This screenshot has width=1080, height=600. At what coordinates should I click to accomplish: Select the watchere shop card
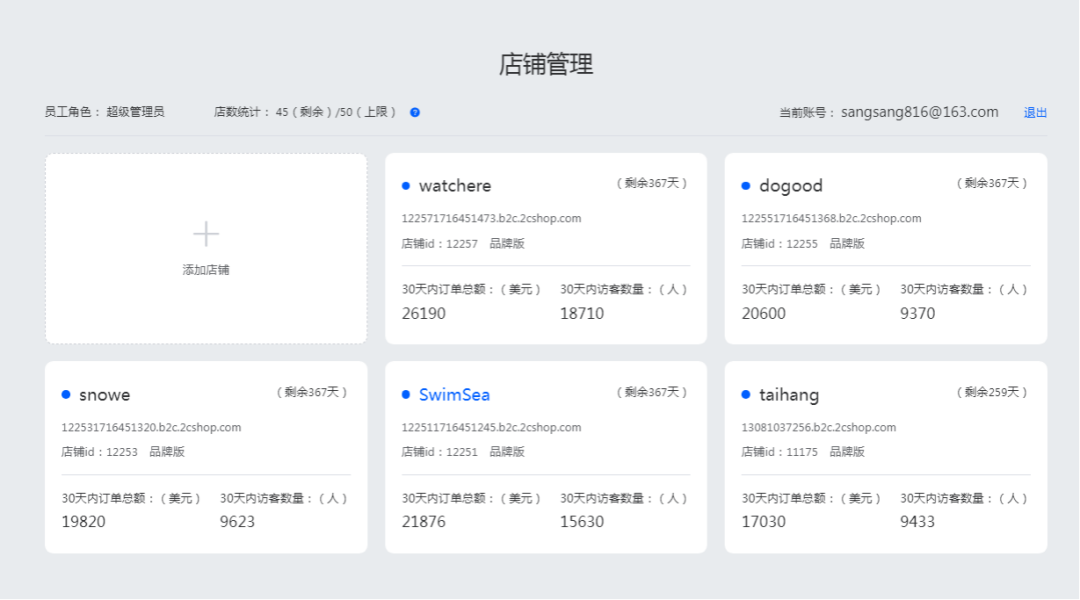(x=545, y=248)
